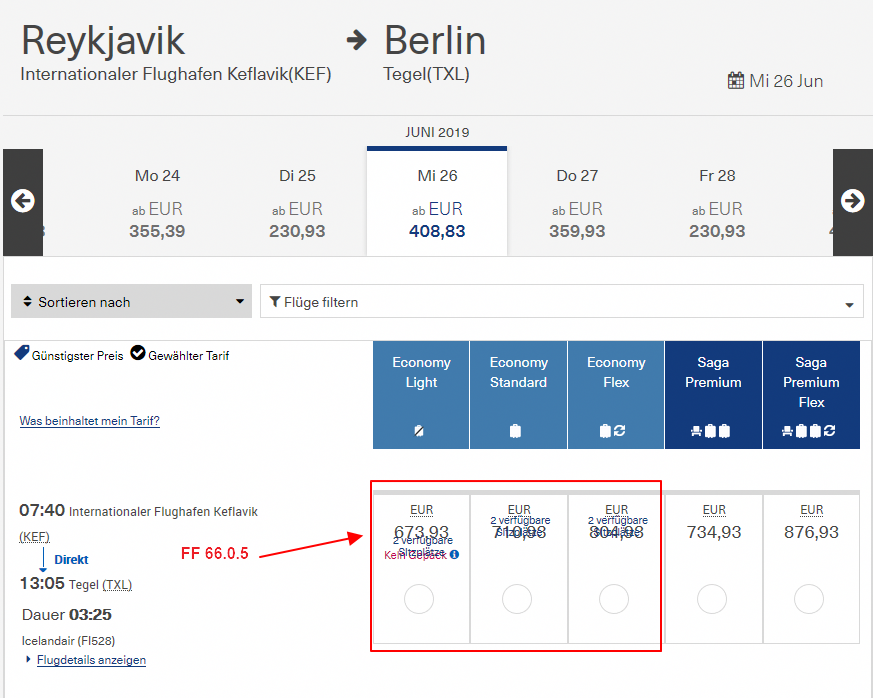Click the Gewählter Tarif checkmark icon

[138, 354]
